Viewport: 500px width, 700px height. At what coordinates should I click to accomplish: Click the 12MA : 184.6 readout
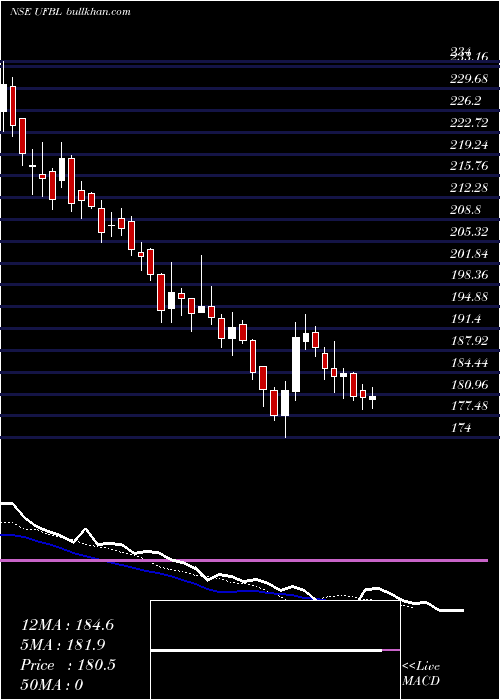[67, 625]
